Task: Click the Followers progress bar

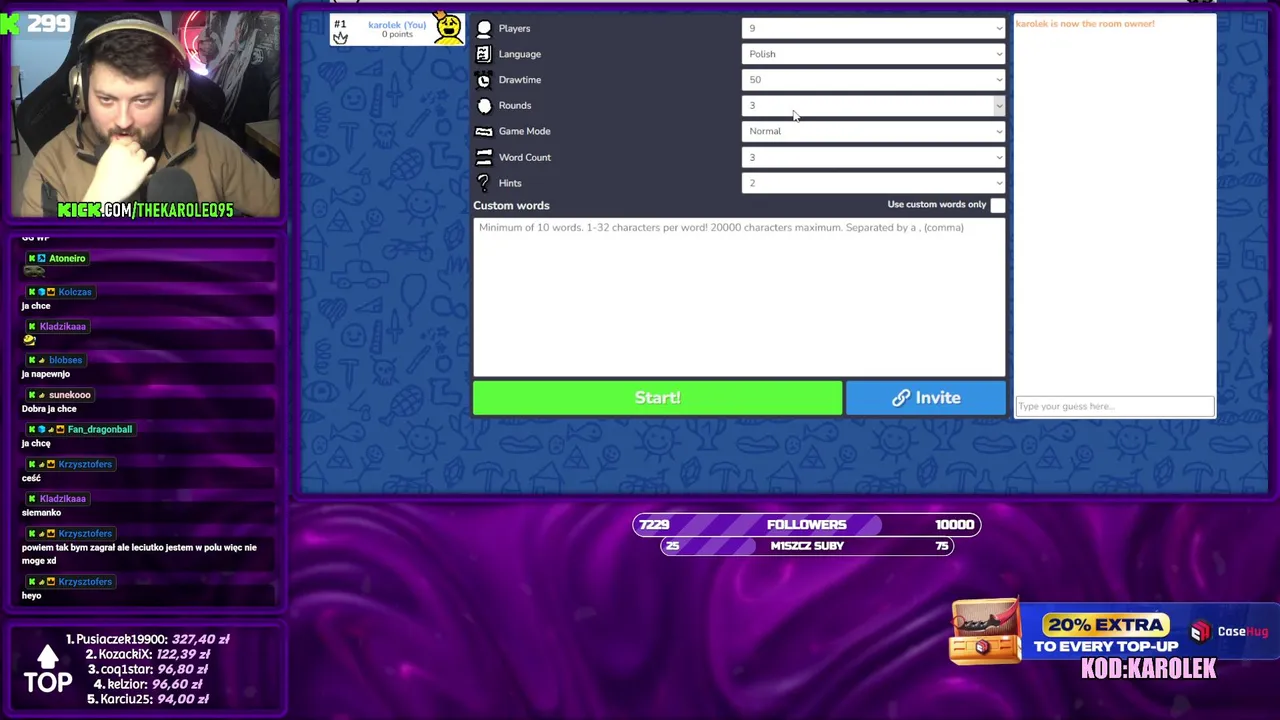Action: point(806,525)
